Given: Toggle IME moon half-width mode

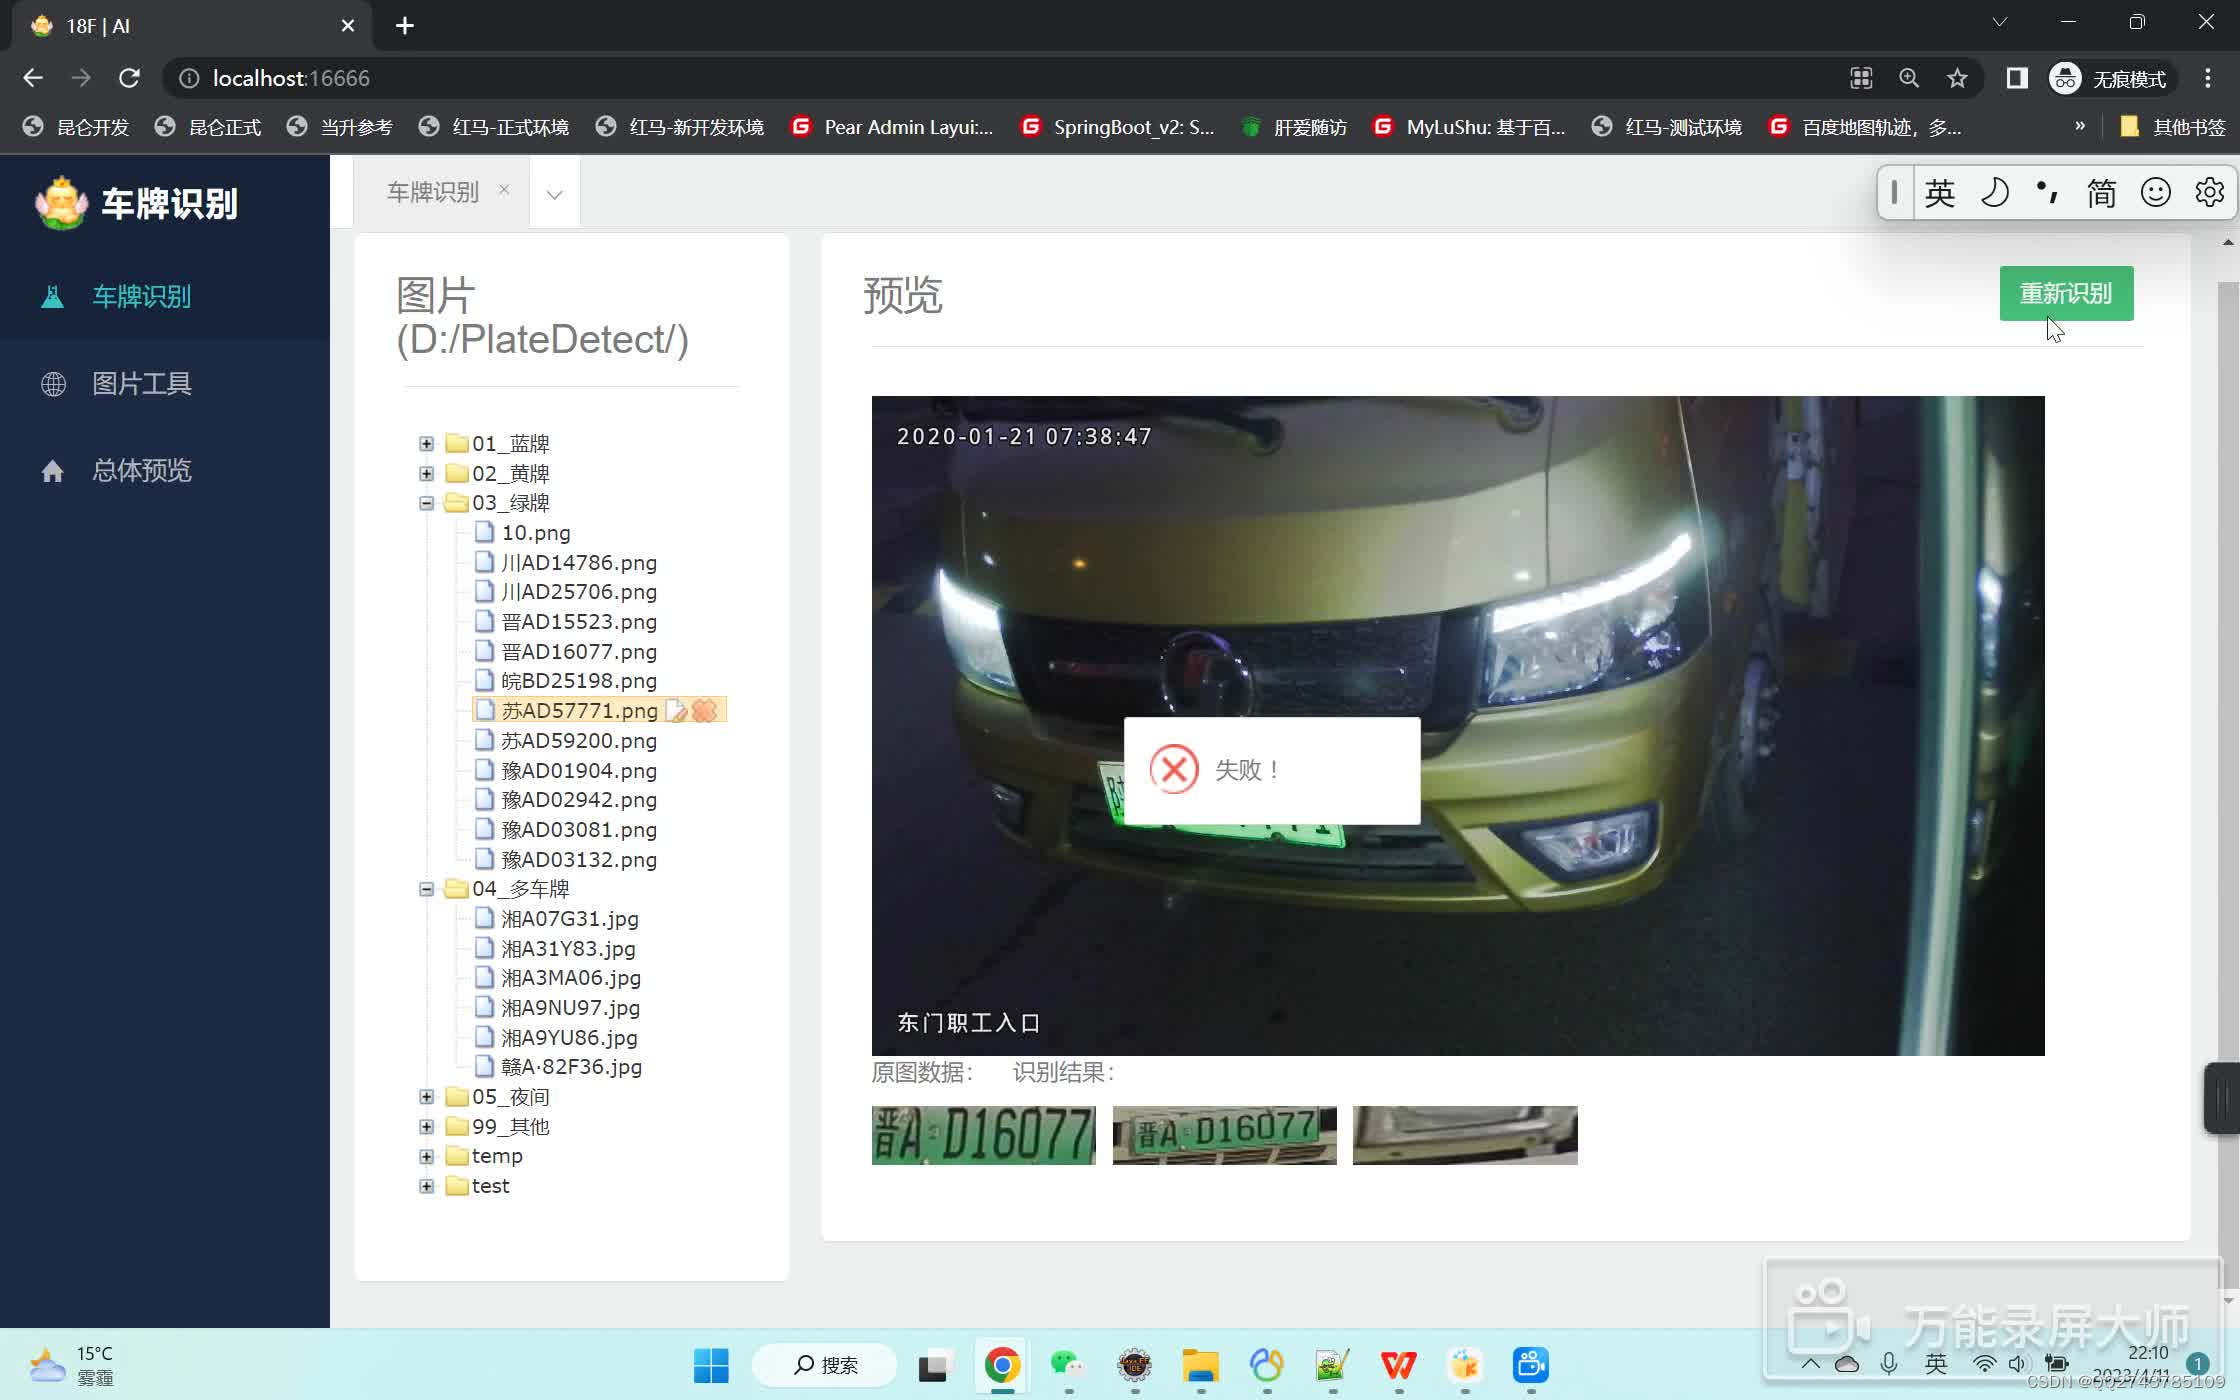Looking at the screenshot, I should point(1994,192).
